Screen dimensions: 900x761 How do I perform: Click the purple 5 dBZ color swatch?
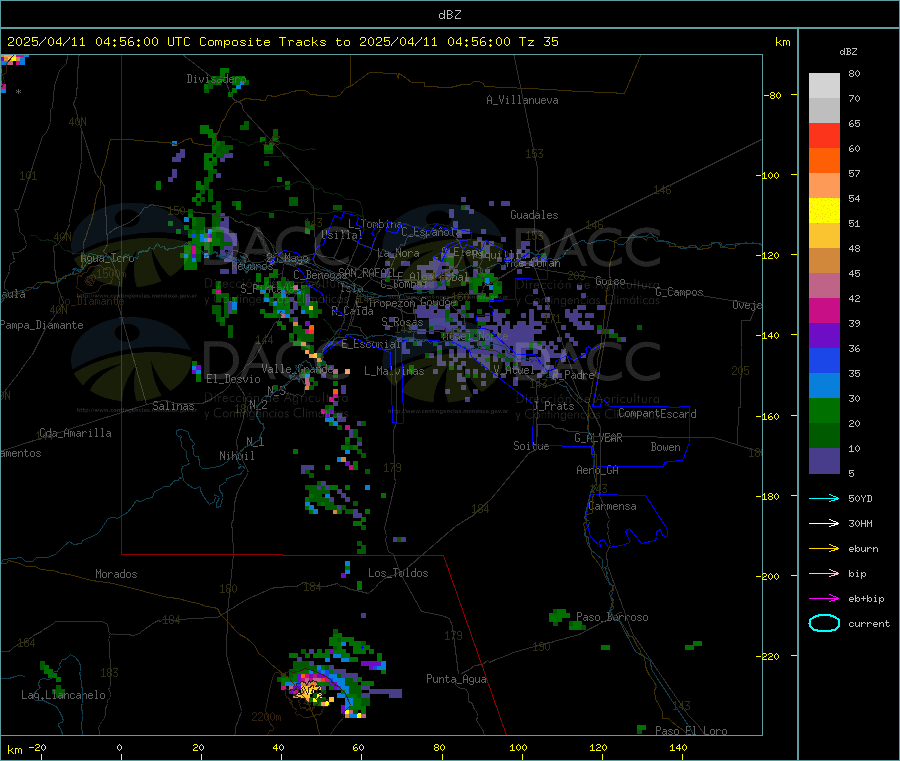pyautogui.click(x=824, y=461)
